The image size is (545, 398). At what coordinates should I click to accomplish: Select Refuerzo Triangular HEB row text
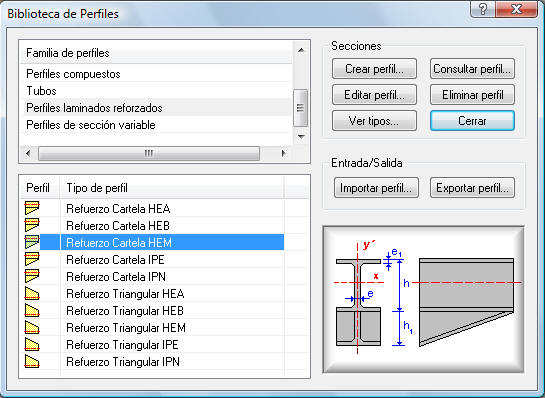click(x=125, y=311)
